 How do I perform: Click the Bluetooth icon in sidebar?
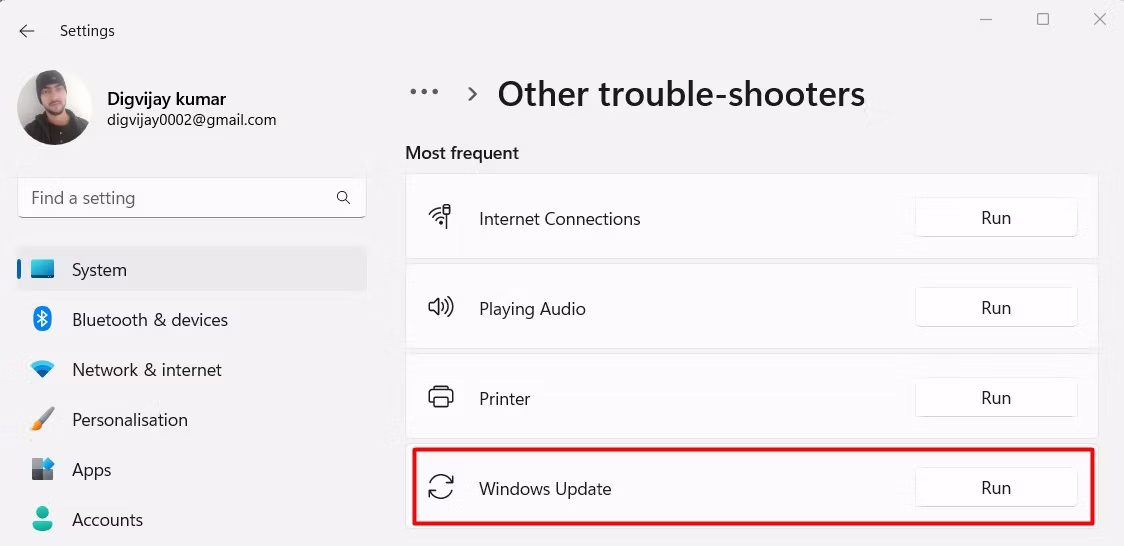42,320
